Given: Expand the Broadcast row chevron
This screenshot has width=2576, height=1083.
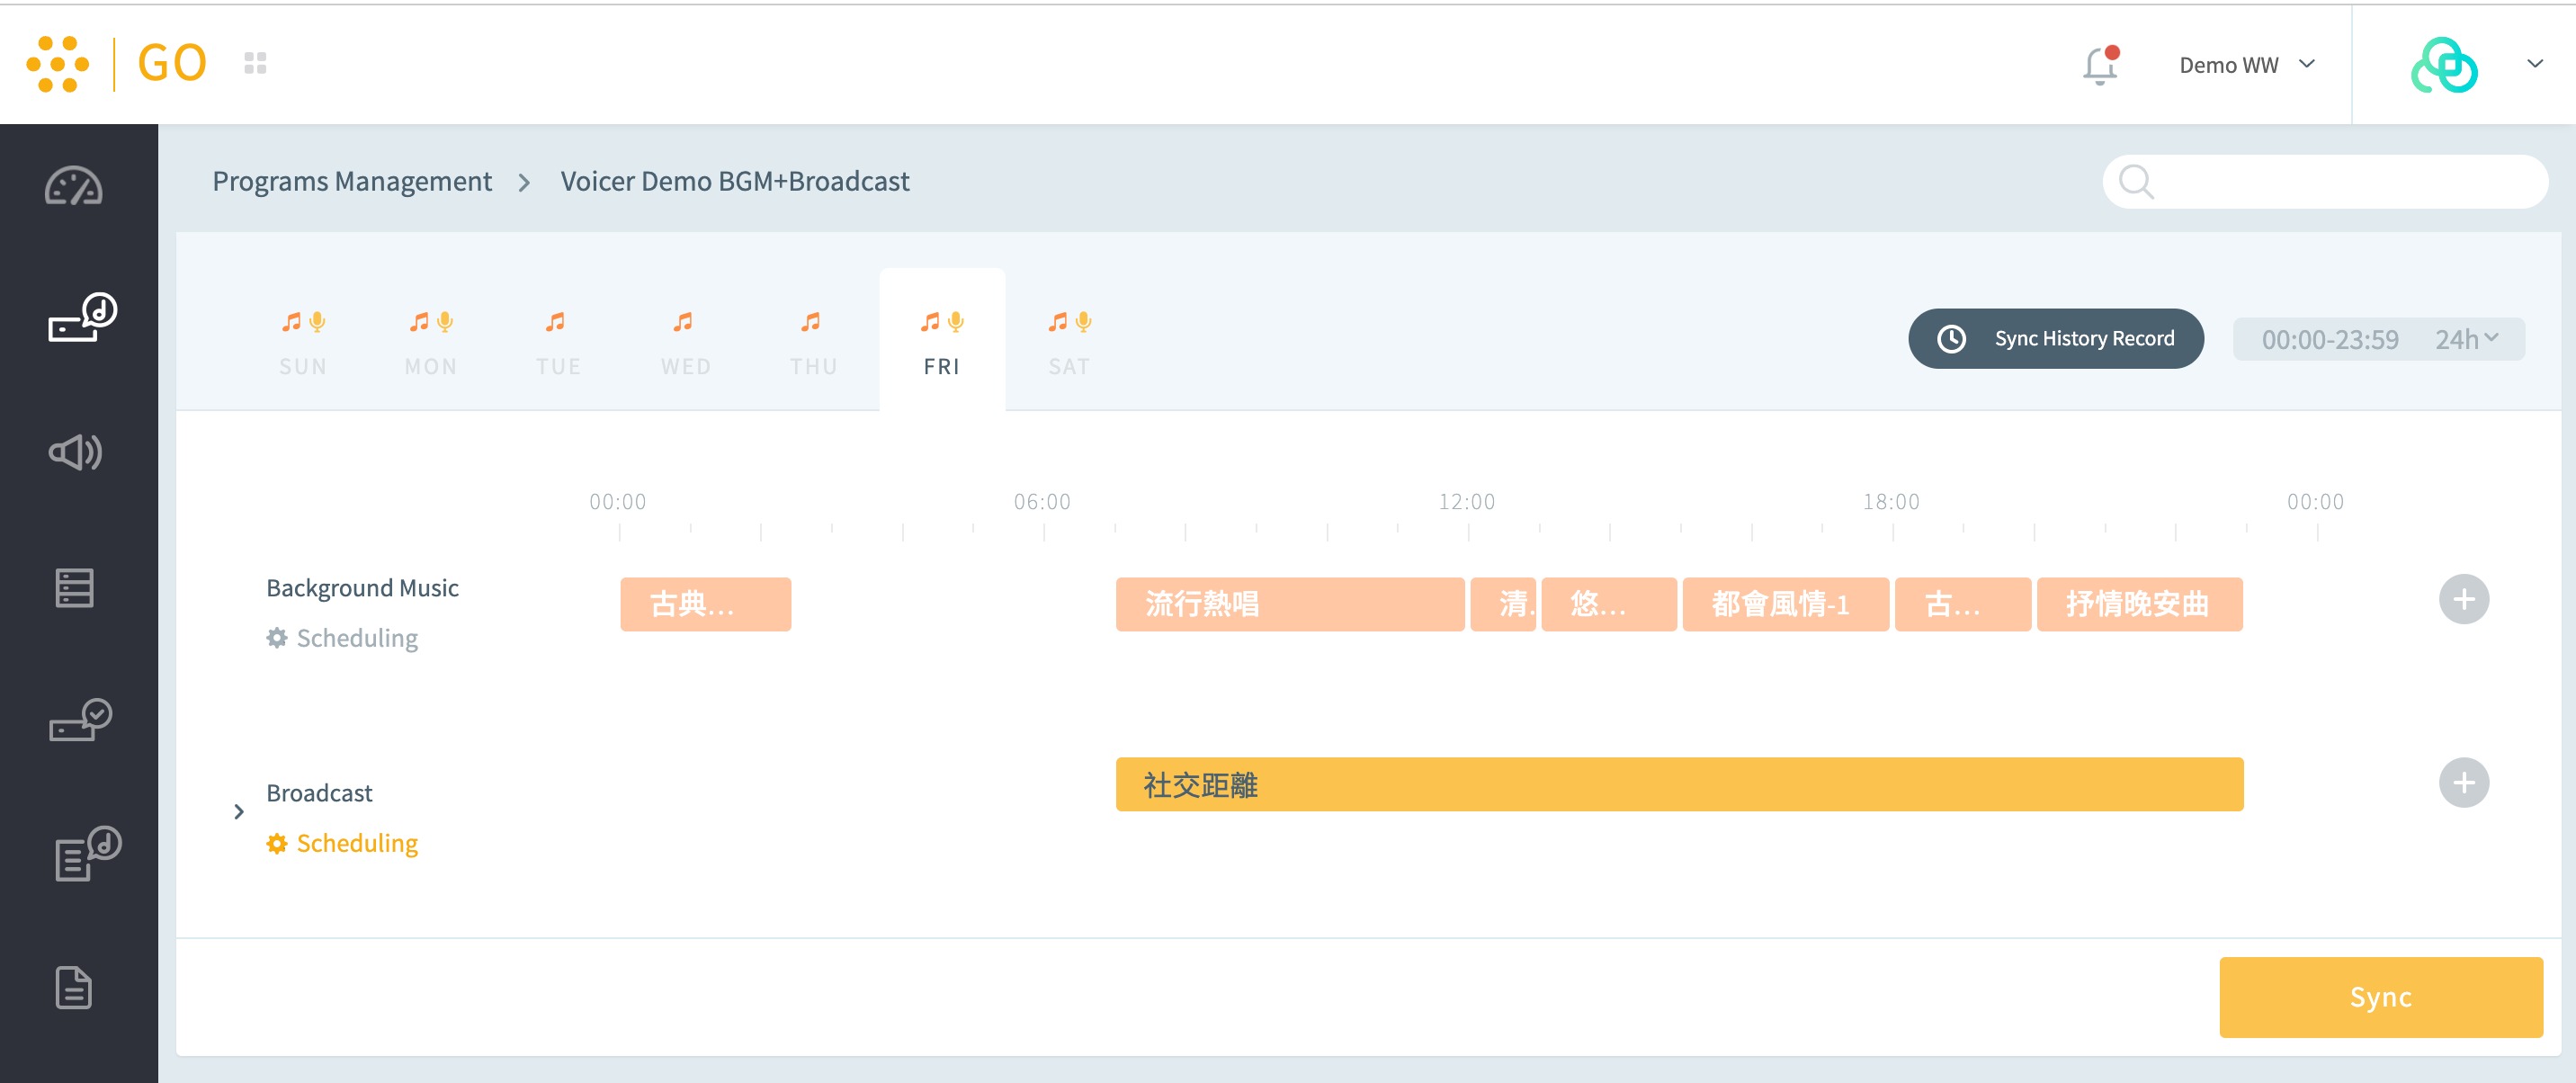Looking at the screenshot, I should (x=238, y=811).
